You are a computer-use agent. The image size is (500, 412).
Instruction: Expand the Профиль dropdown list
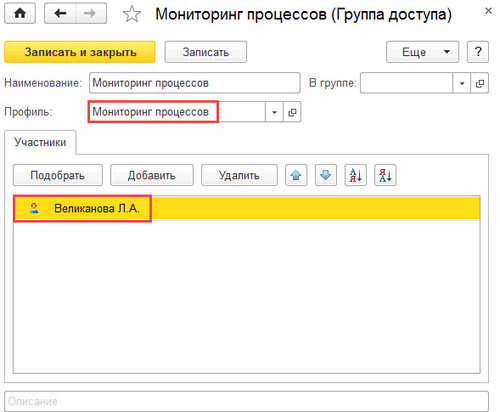coord(274,112)
